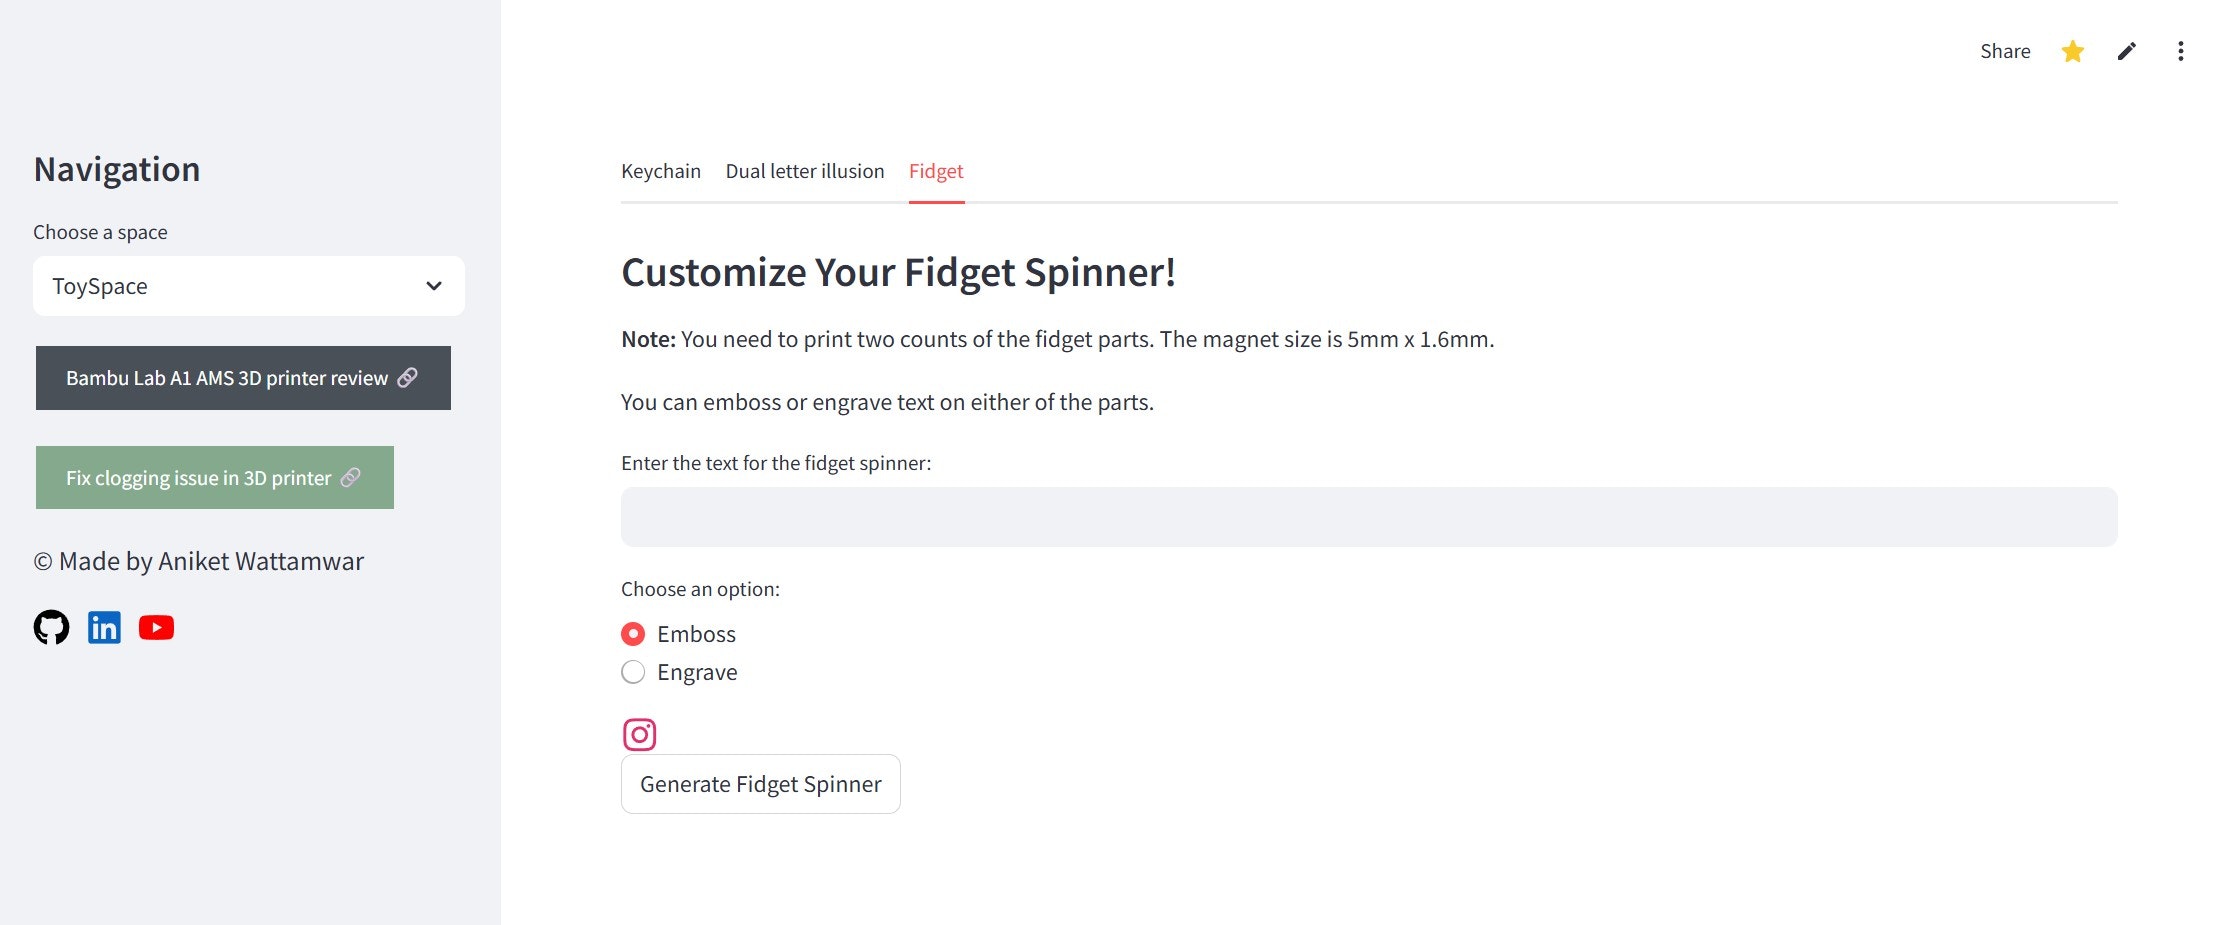Open the three-dot options menu
The height and width of the screenshot is (925, 2224).
pos(2180,51)
